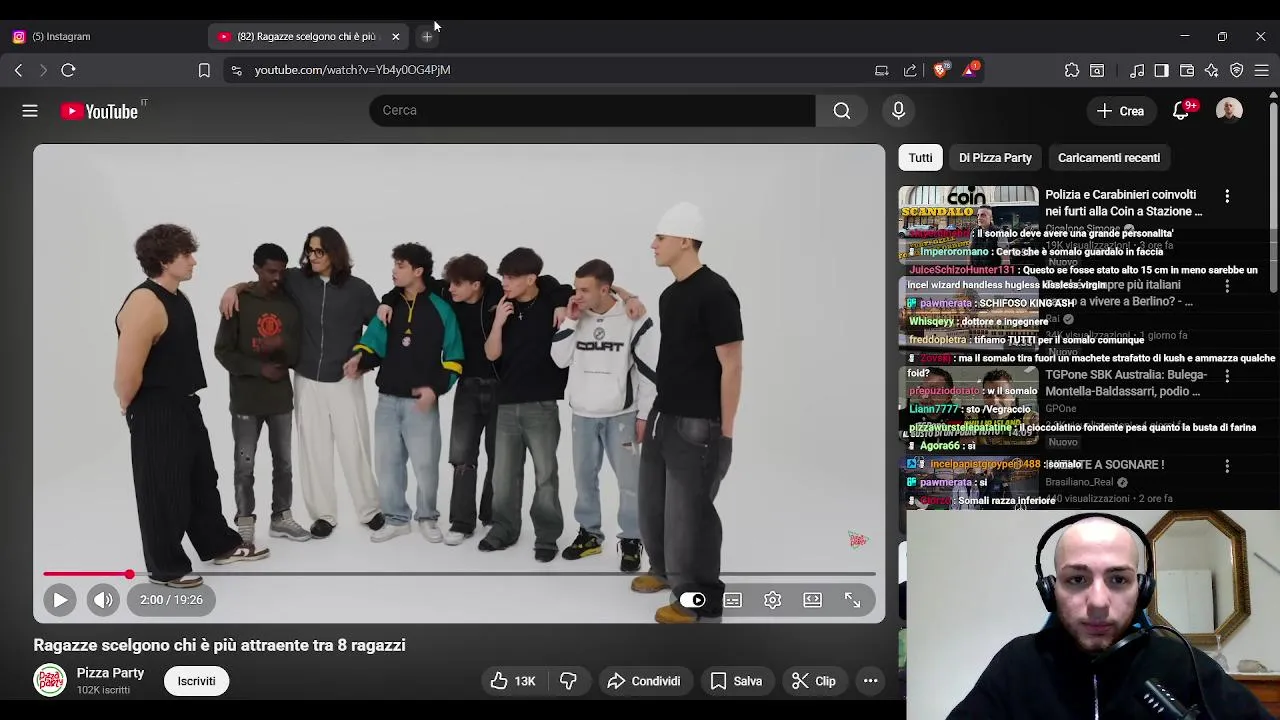Screen dimensions: 1280x720
Task: Open YouTube notifications bell
Action: (x=1181, y=111)
